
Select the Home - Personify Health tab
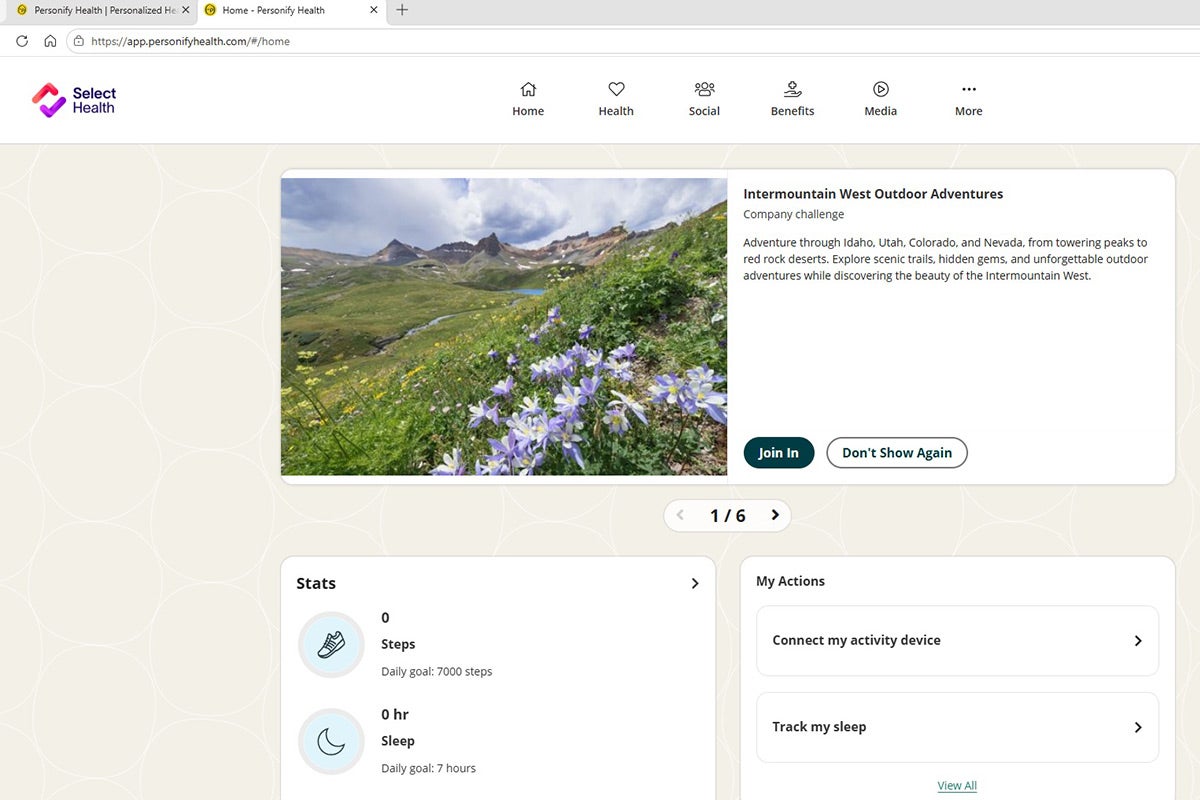290,10
